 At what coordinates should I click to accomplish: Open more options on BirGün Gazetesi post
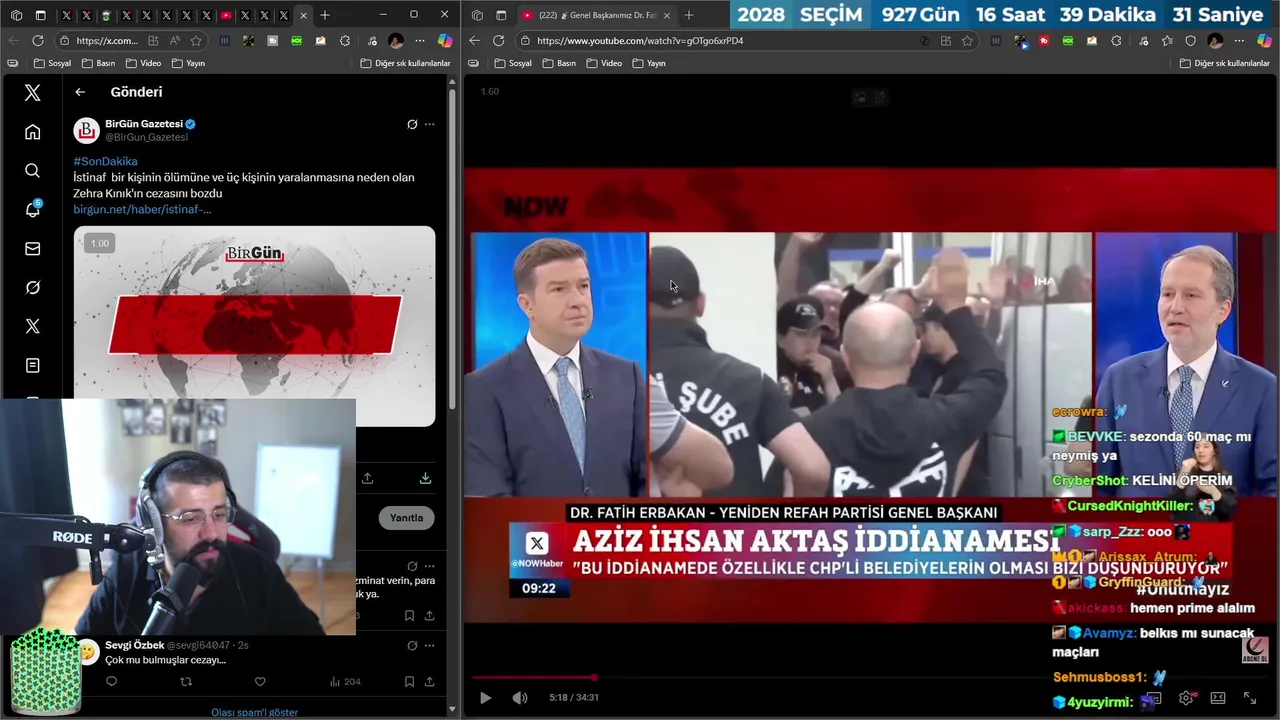point(430,124)
